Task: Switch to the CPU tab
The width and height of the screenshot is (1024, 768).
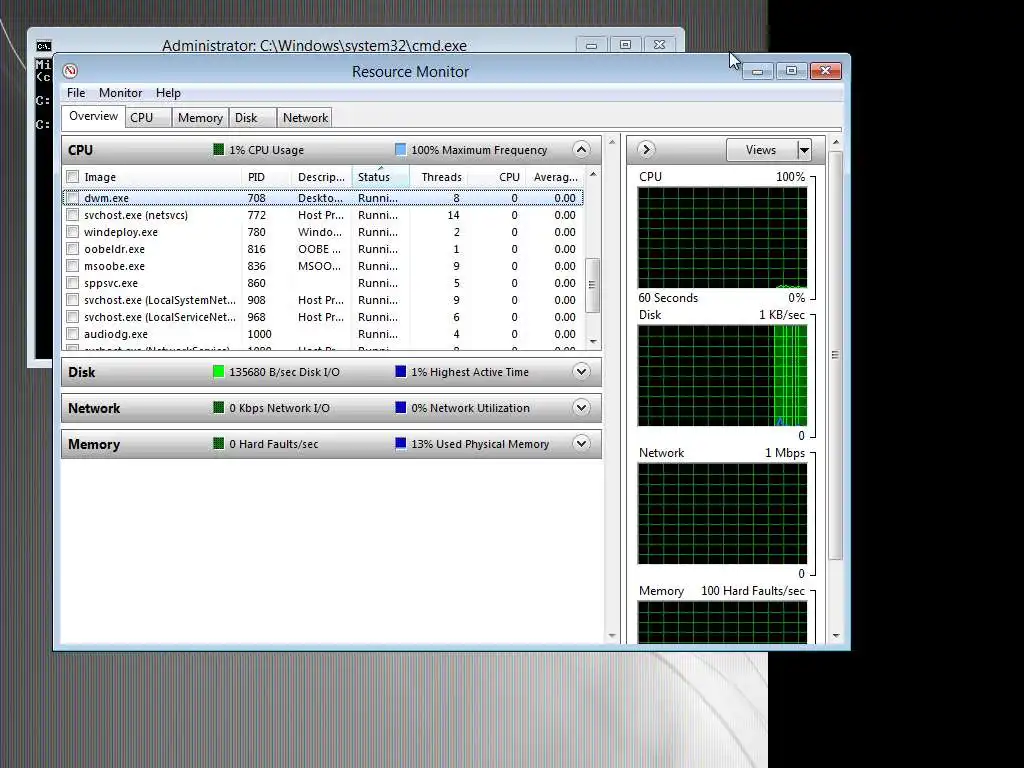Action: (148, 118)
